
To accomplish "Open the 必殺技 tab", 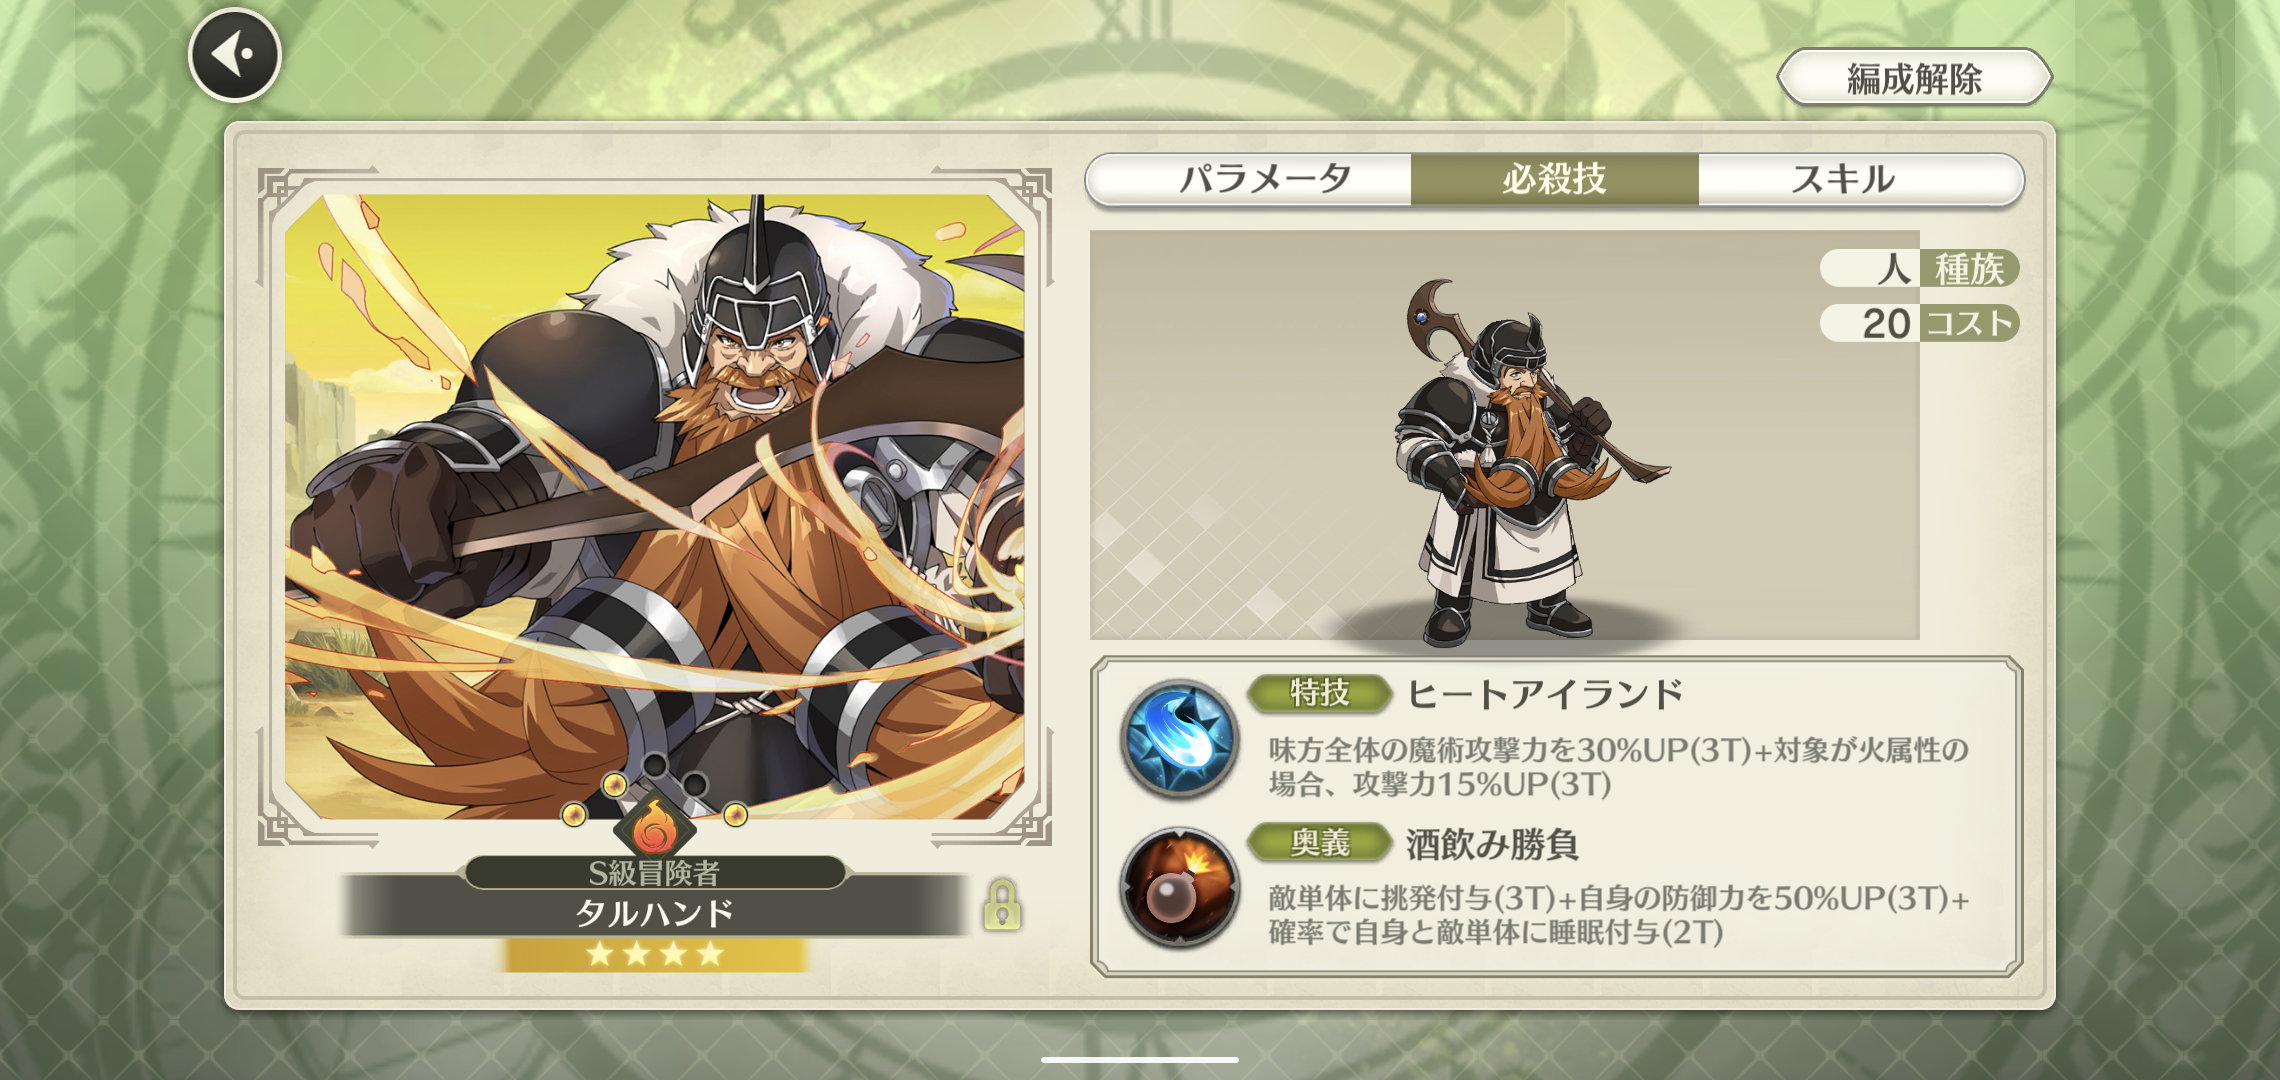I will [1555, 180].
